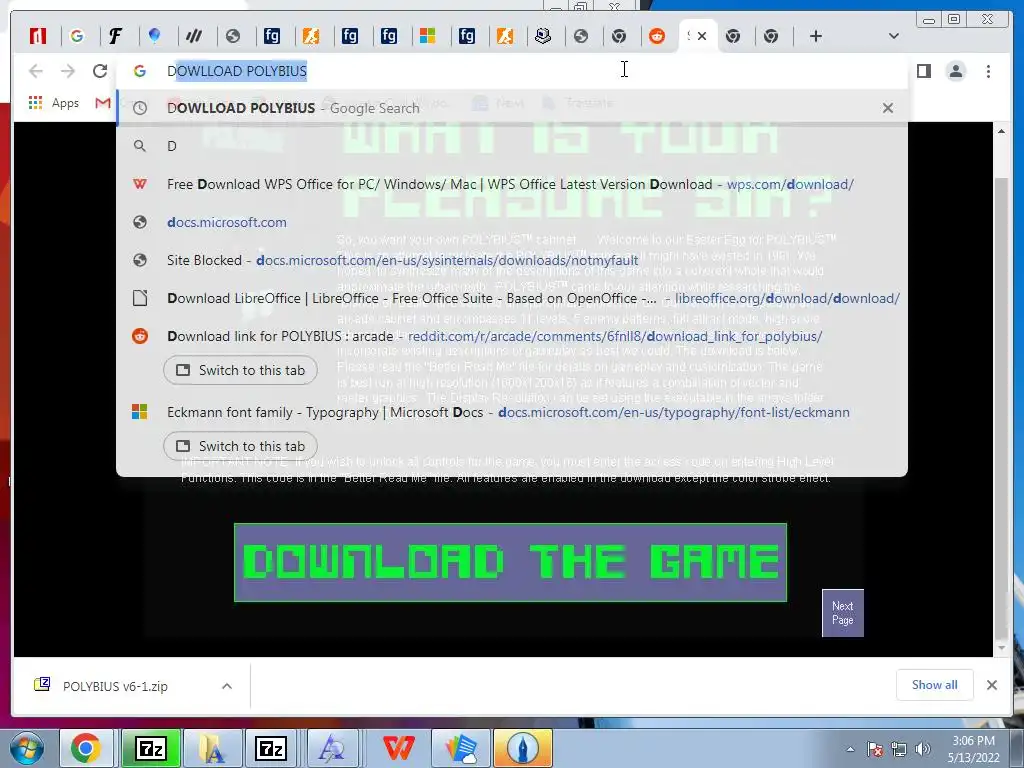Select the DOWLLOAD POLYBIUS Google Search suggestion
Viewport: 1024px width, 768px height.
[511, 108]
